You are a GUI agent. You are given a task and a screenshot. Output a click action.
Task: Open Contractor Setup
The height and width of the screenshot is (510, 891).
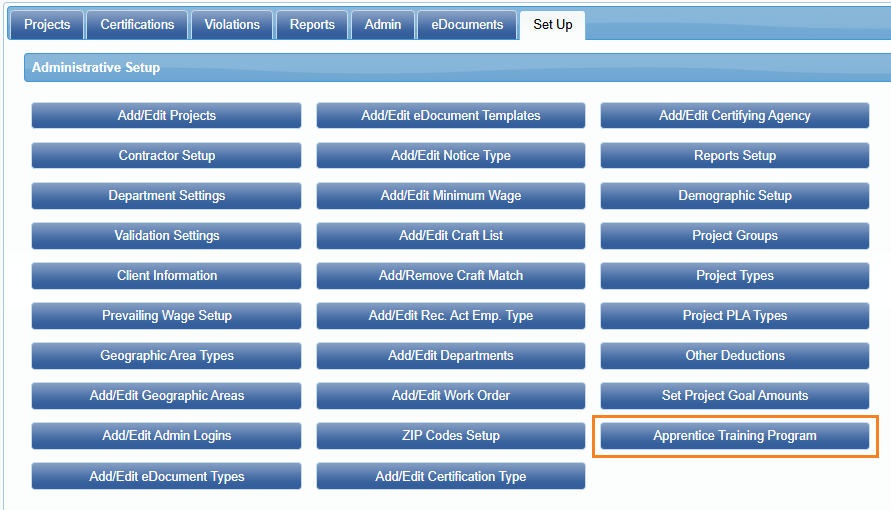pos(166,156)
